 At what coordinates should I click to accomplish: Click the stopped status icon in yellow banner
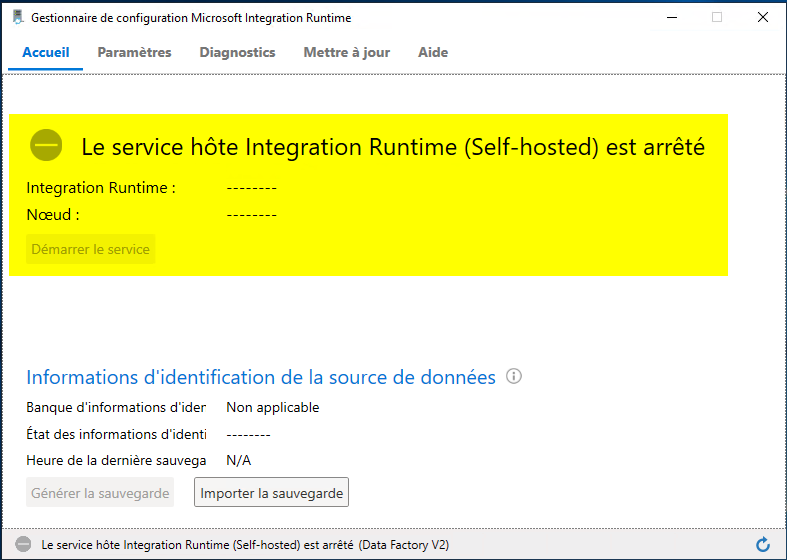pos(46,145)
